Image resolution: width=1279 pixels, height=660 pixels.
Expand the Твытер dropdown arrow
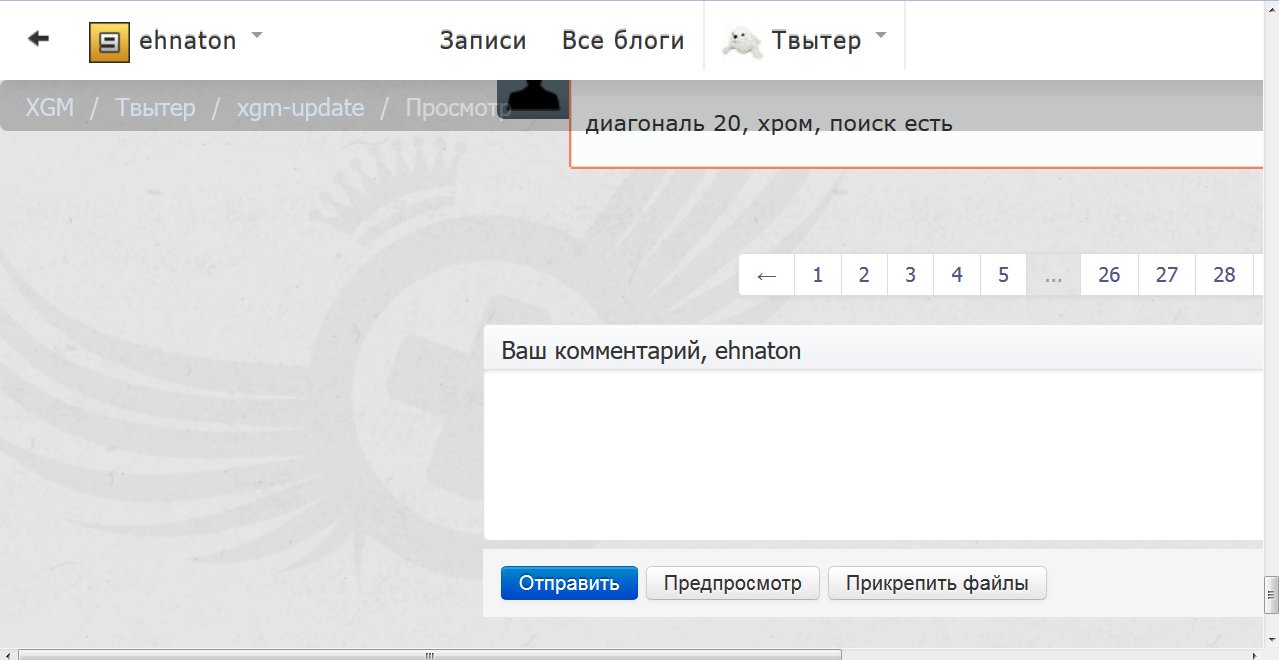pyautogui.click(x=880, y=36)
